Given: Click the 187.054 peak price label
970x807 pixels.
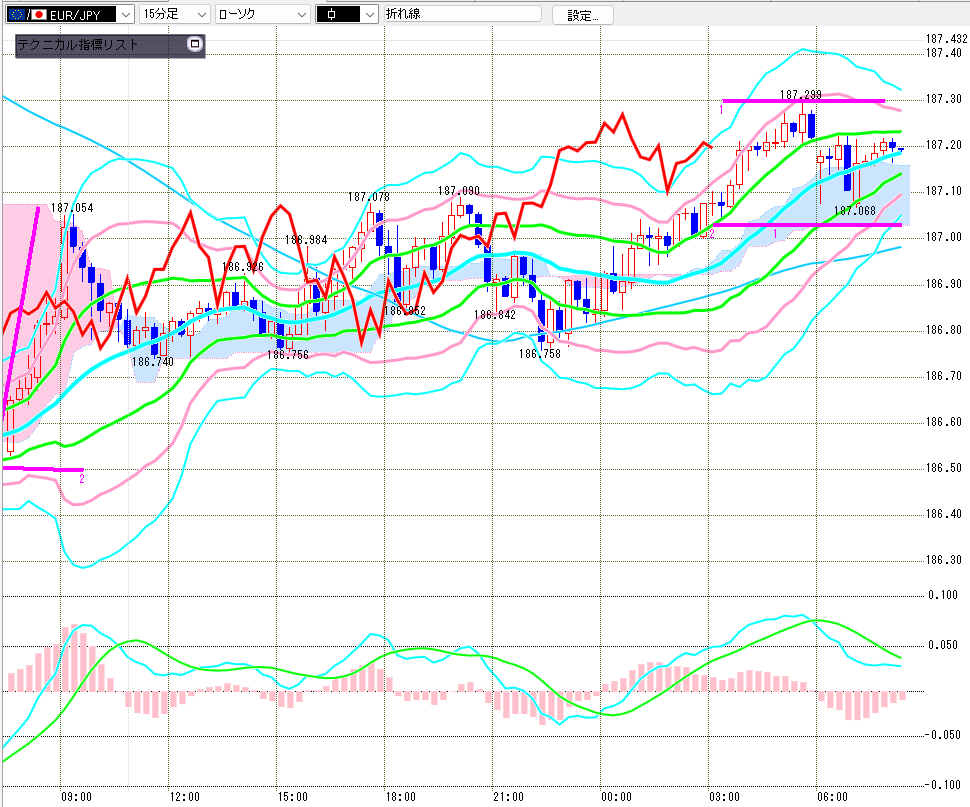Looking at the screenshot, I should point(71,208).
